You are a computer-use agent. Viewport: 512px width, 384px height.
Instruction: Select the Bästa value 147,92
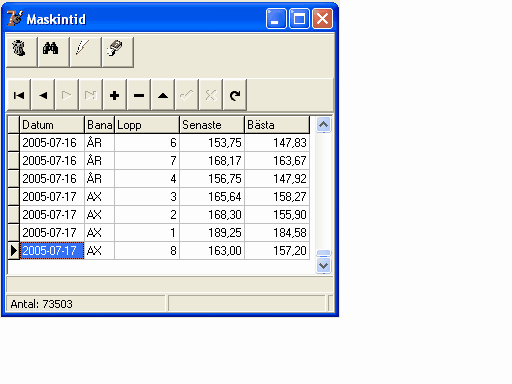[277, 179]
